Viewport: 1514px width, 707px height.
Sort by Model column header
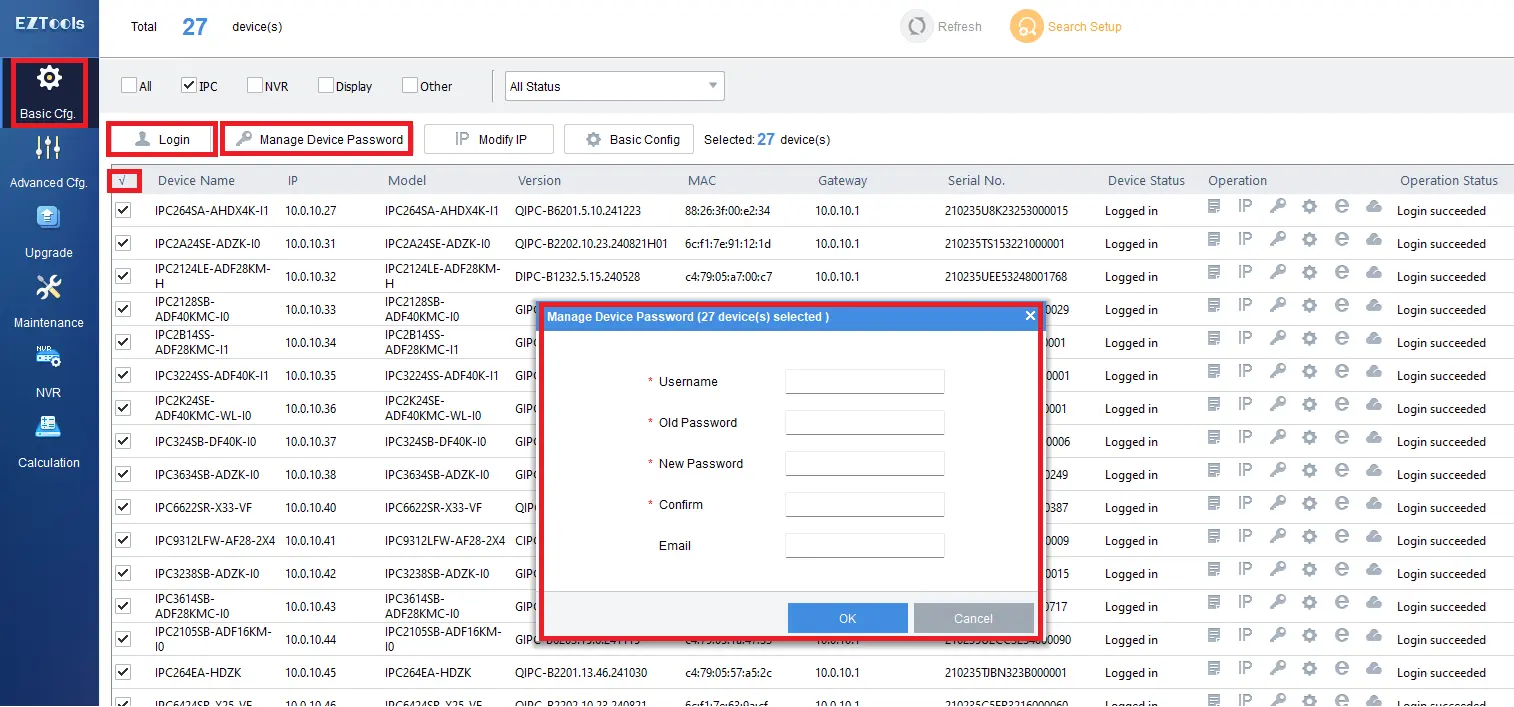[x=407, y=181]
